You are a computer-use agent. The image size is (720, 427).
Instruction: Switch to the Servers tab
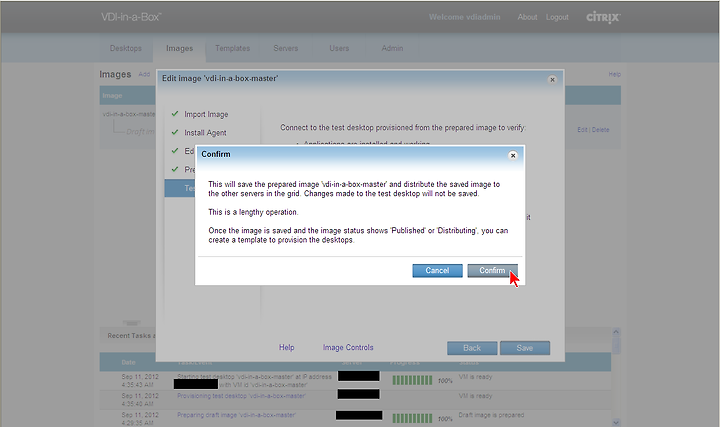(286, 48)
